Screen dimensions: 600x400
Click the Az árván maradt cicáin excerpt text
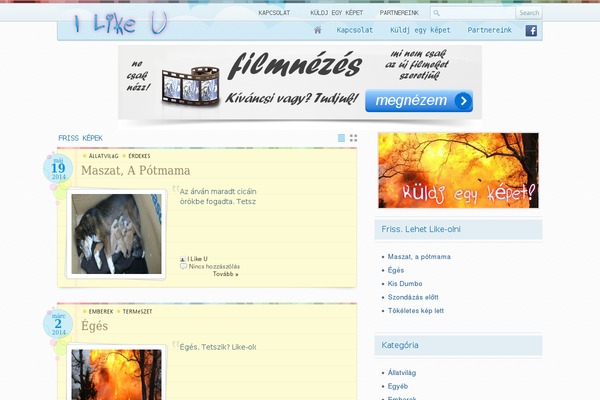point(218,191)
